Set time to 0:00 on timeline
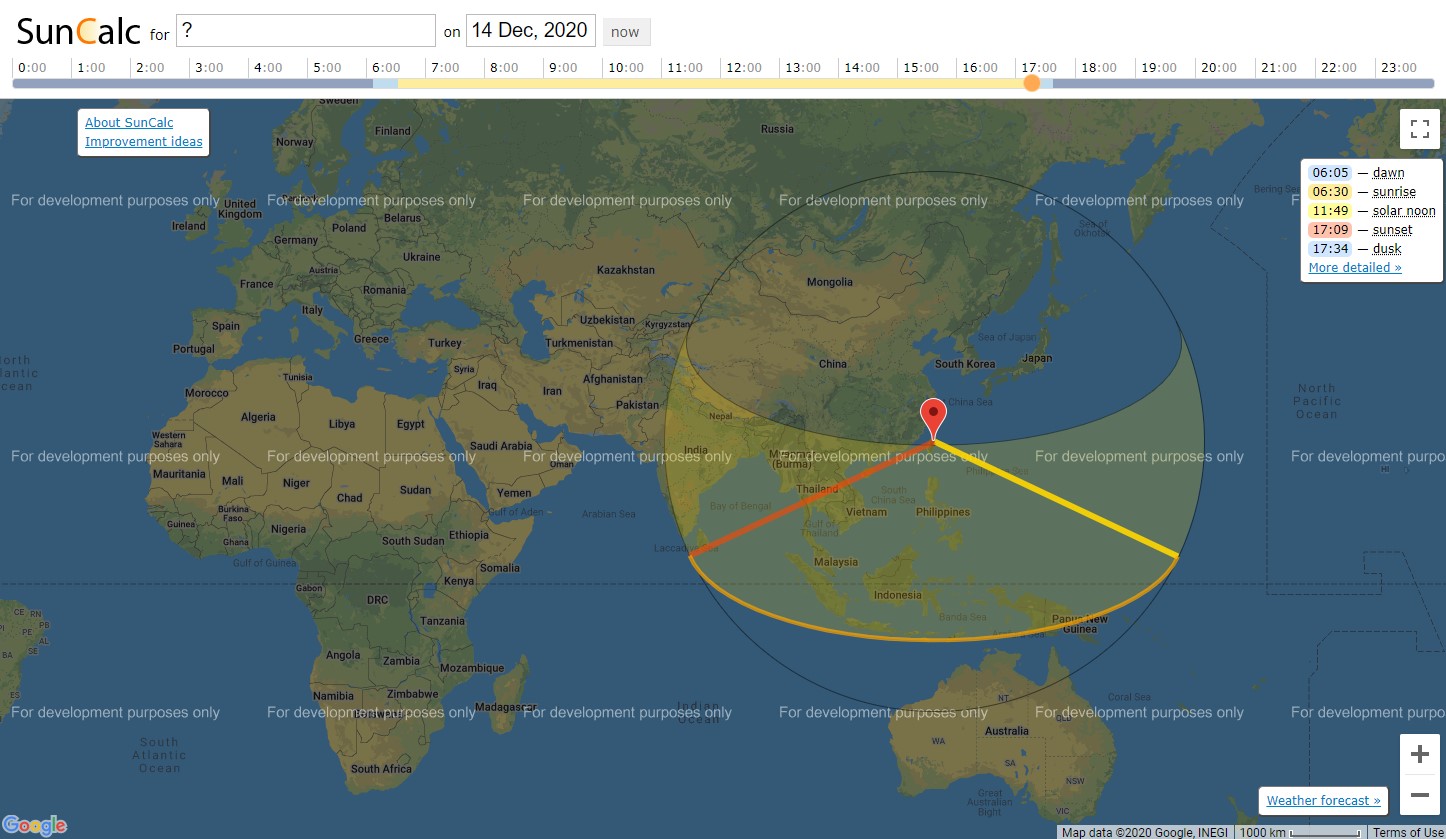The width and height of the screenshot is (1446, 839). 32,68
